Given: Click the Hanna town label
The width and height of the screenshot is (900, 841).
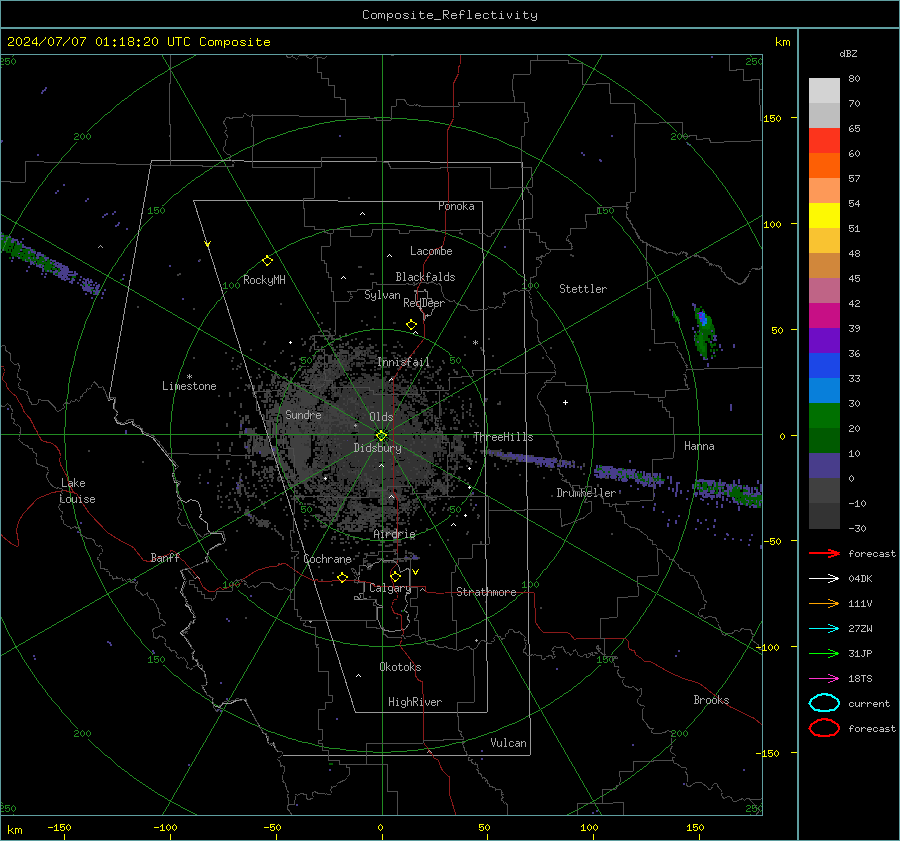Looking at the screenshot, I should click(699, 447).
